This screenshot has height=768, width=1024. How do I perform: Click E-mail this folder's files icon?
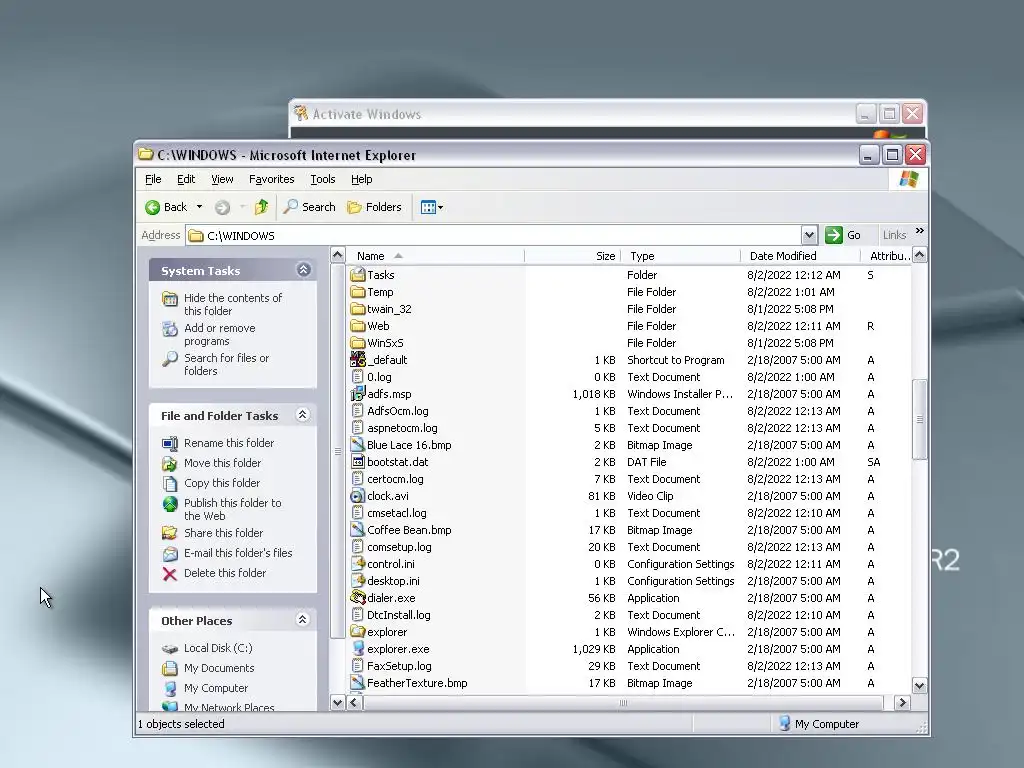coord(170,554)
